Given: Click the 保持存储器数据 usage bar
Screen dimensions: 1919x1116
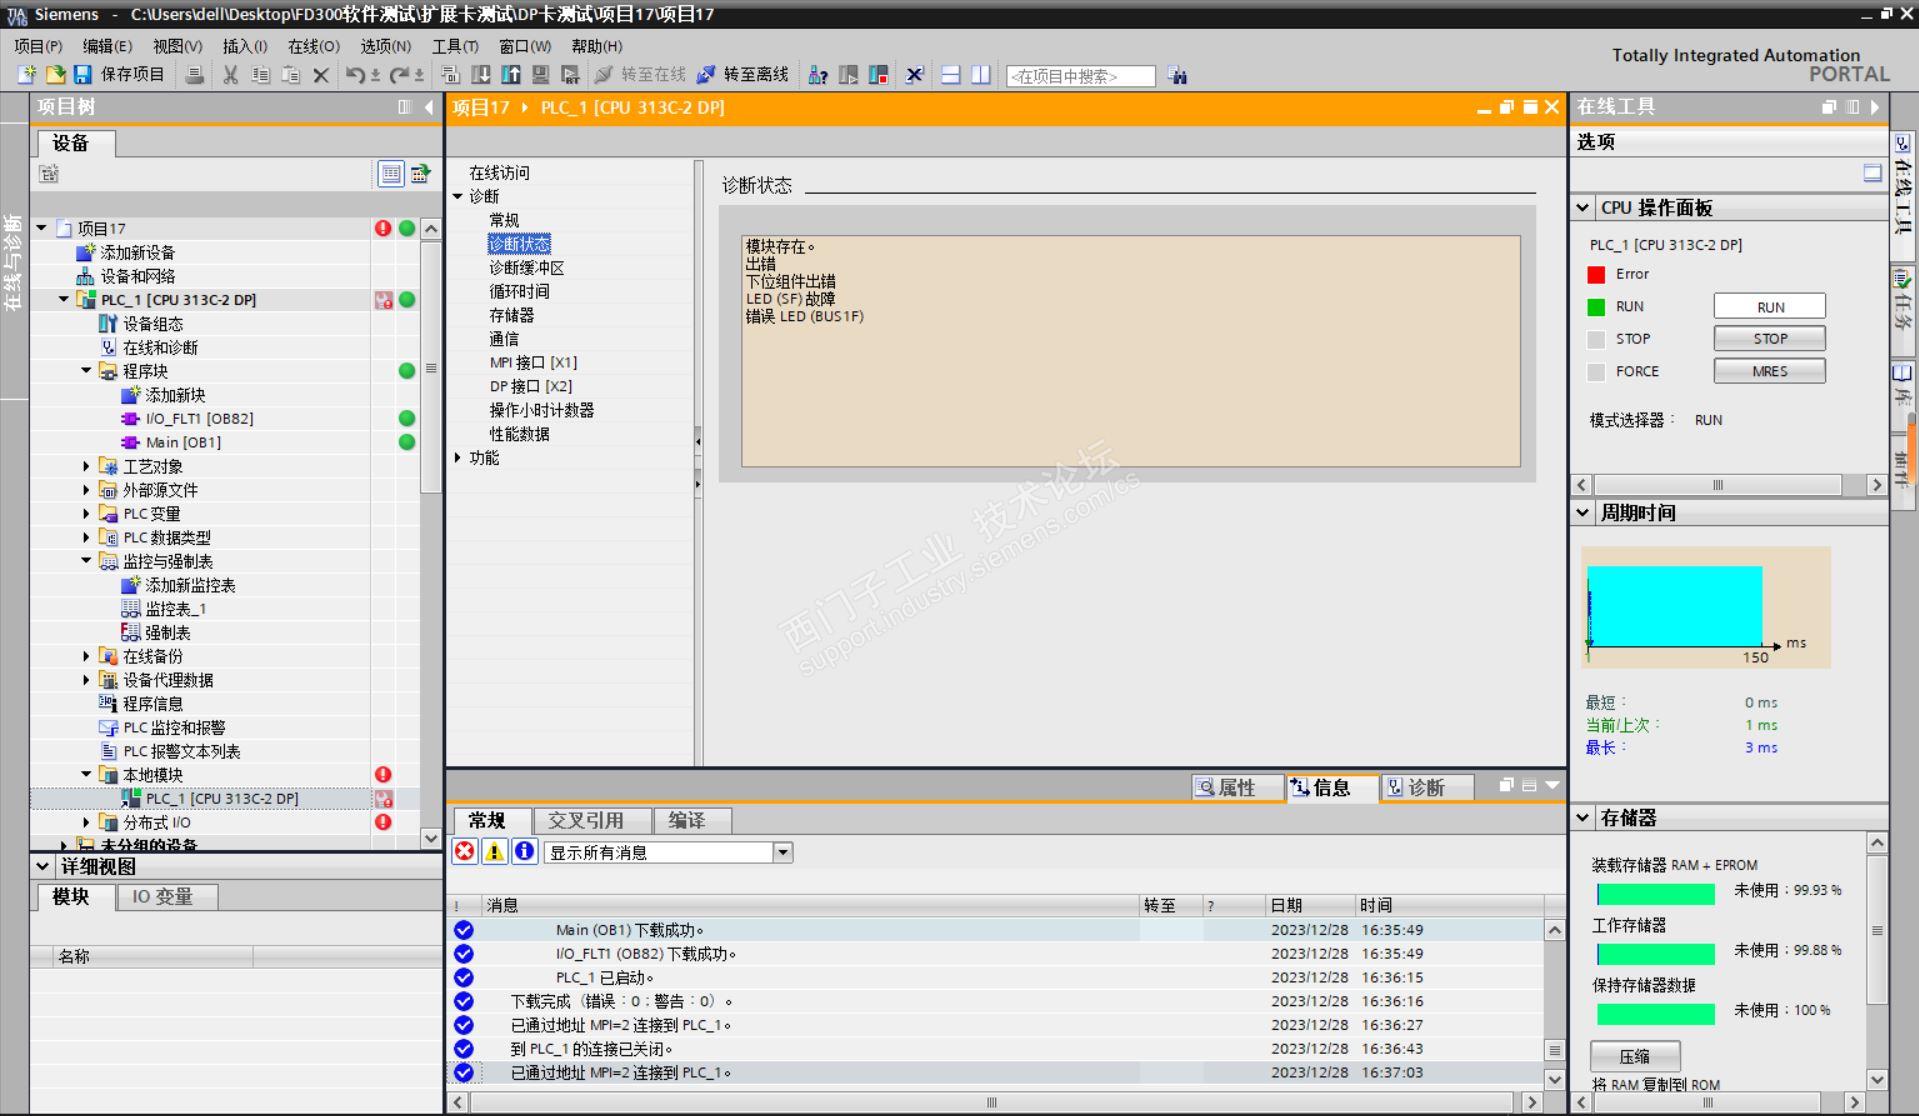Looking at the screenshot, I should pos(1656,1014).
